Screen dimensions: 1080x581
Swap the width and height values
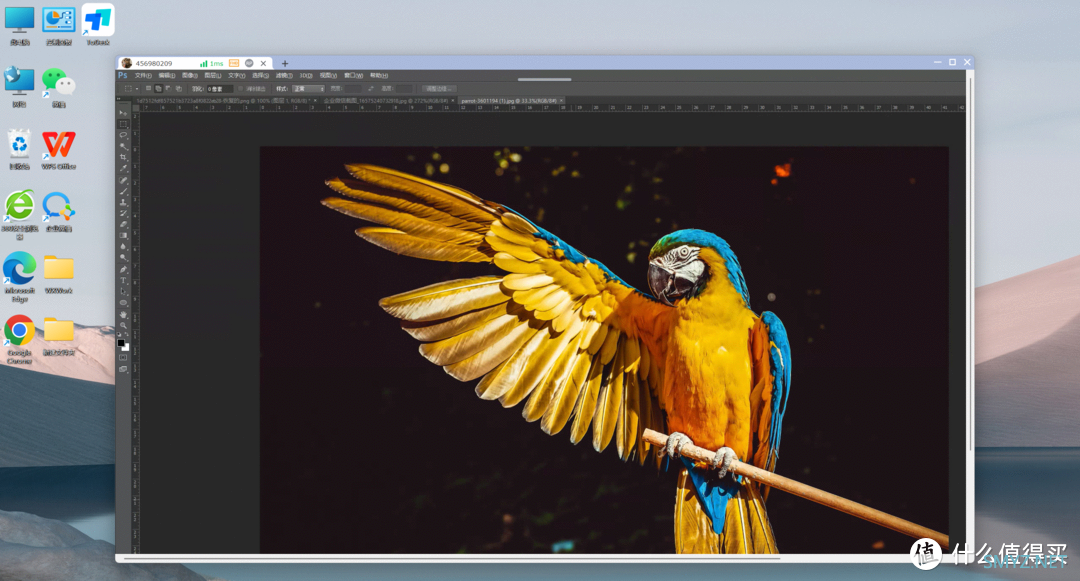point(371,89)
